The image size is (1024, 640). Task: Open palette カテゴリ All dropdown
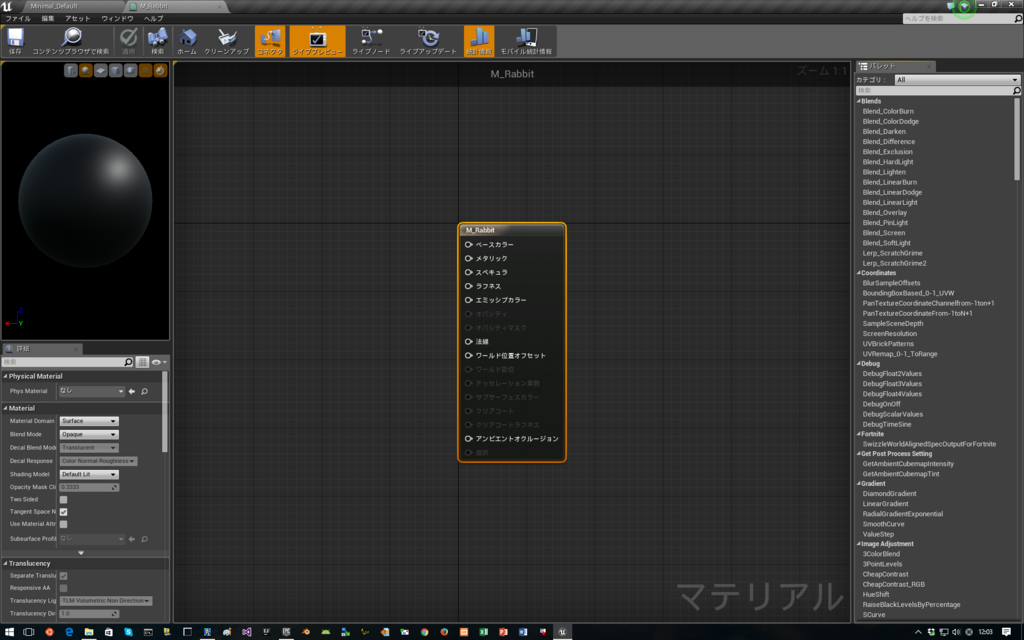point(956,80)
